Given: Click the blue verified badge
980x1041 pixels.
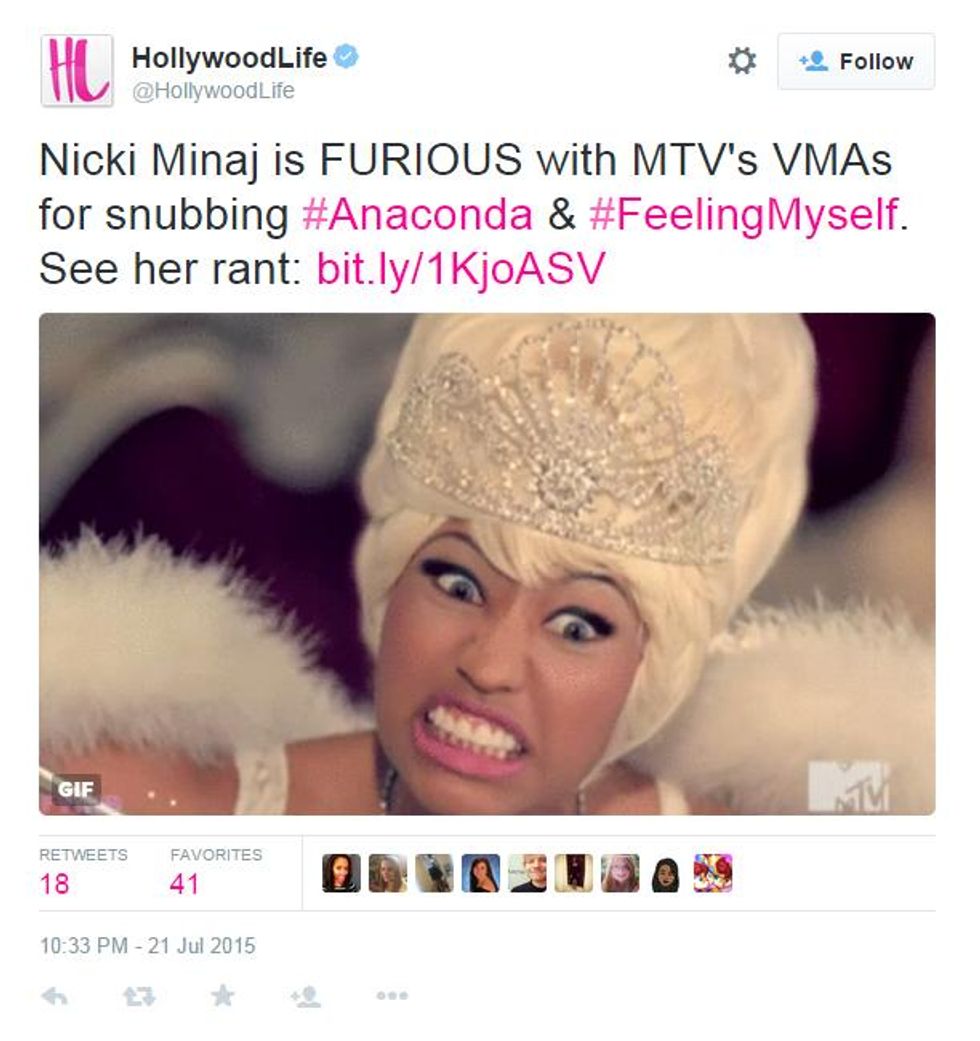Looking at the screenshot, I should tap(345, 56).
